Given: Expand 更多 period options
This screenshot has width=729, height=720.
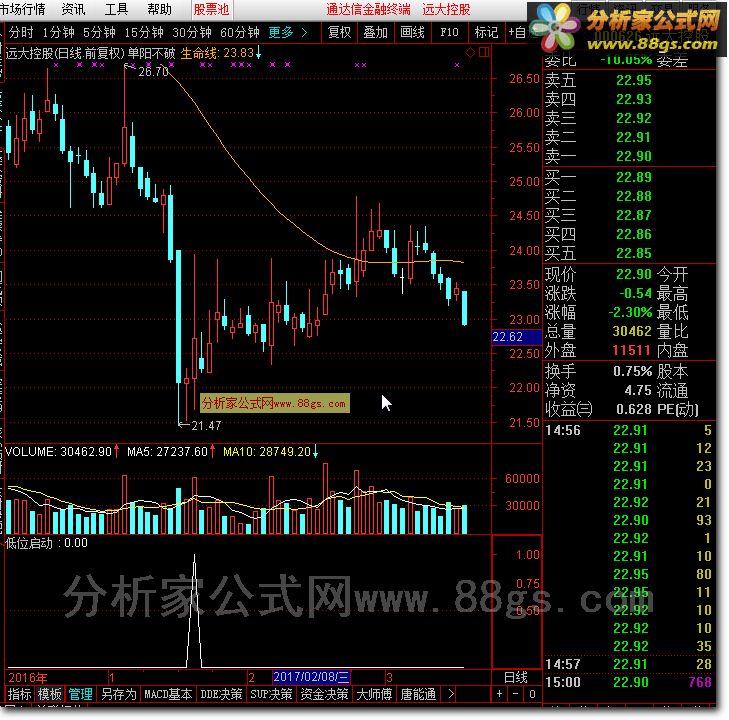Looking at the screenshot, I should click(288, 33).
